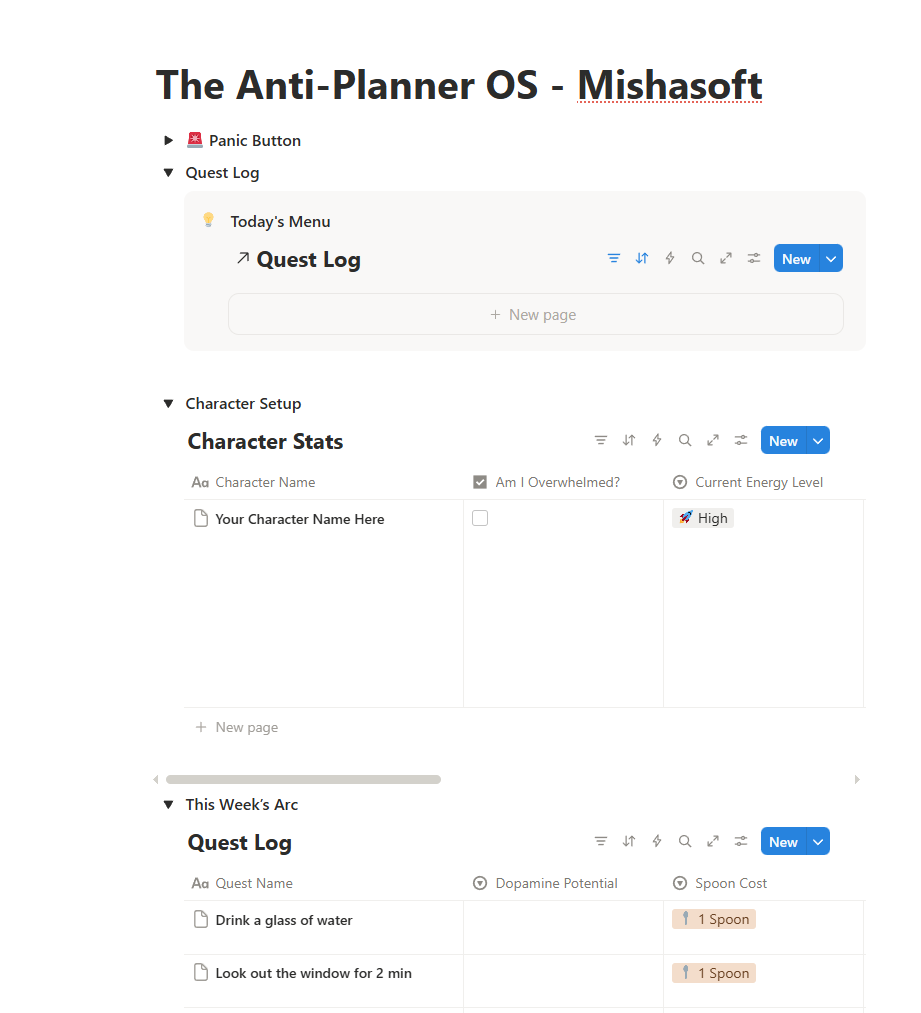Collapse the Character Setup toggle
The image size is (921, 1013).
tap(169, 404)
